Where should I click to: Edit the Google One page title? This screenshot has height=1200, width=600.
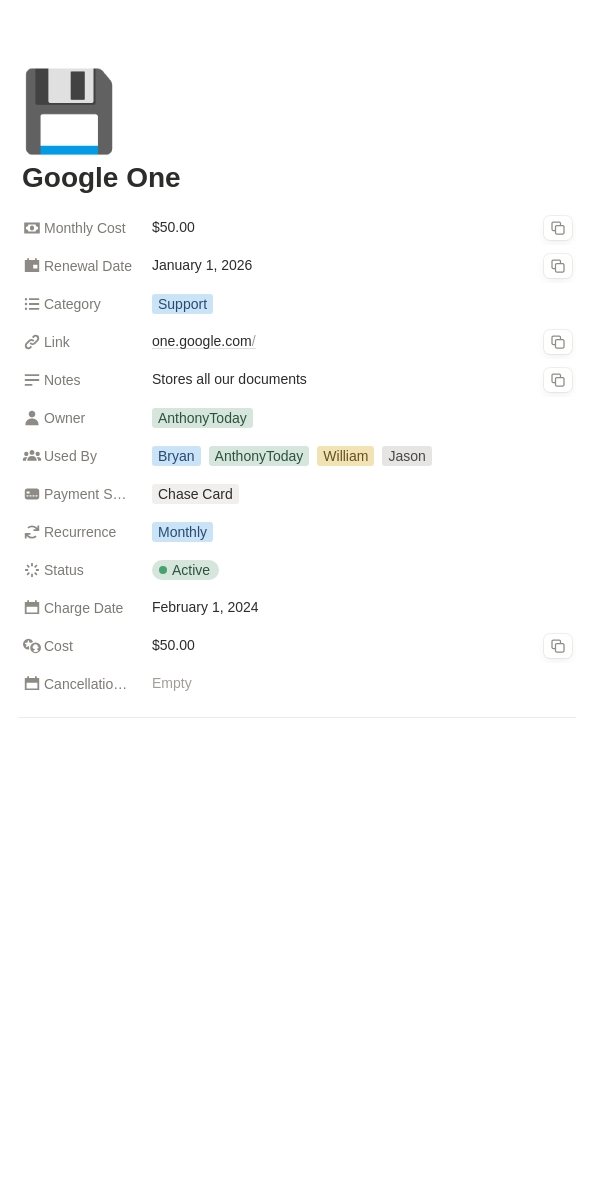point(101,177)
